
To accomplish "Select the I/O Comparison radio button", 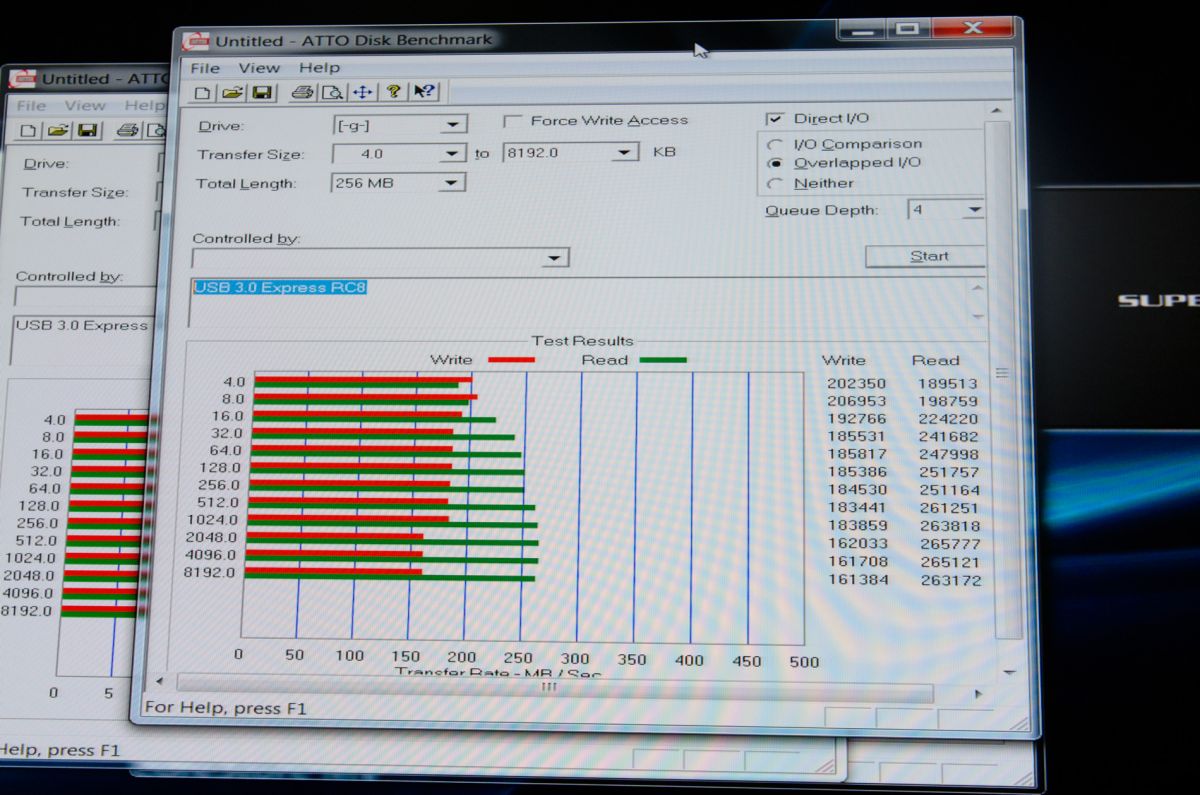I will 774,145.
